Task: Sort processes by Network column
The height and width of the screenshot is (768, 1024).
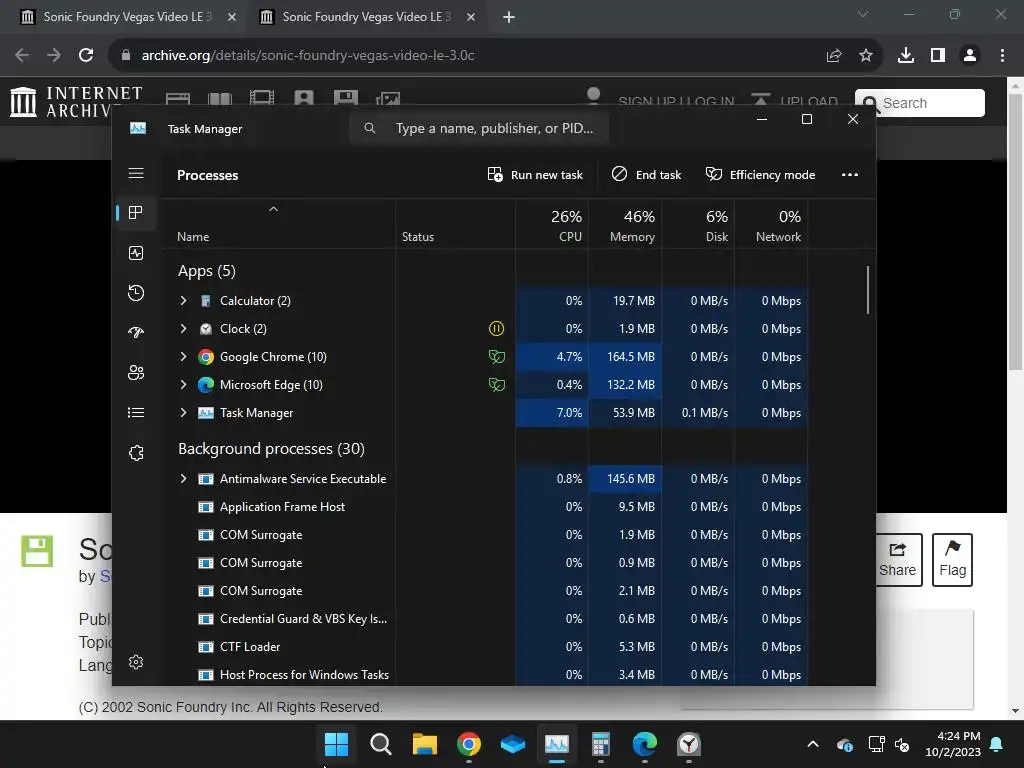Action: [x=771, y=224]
